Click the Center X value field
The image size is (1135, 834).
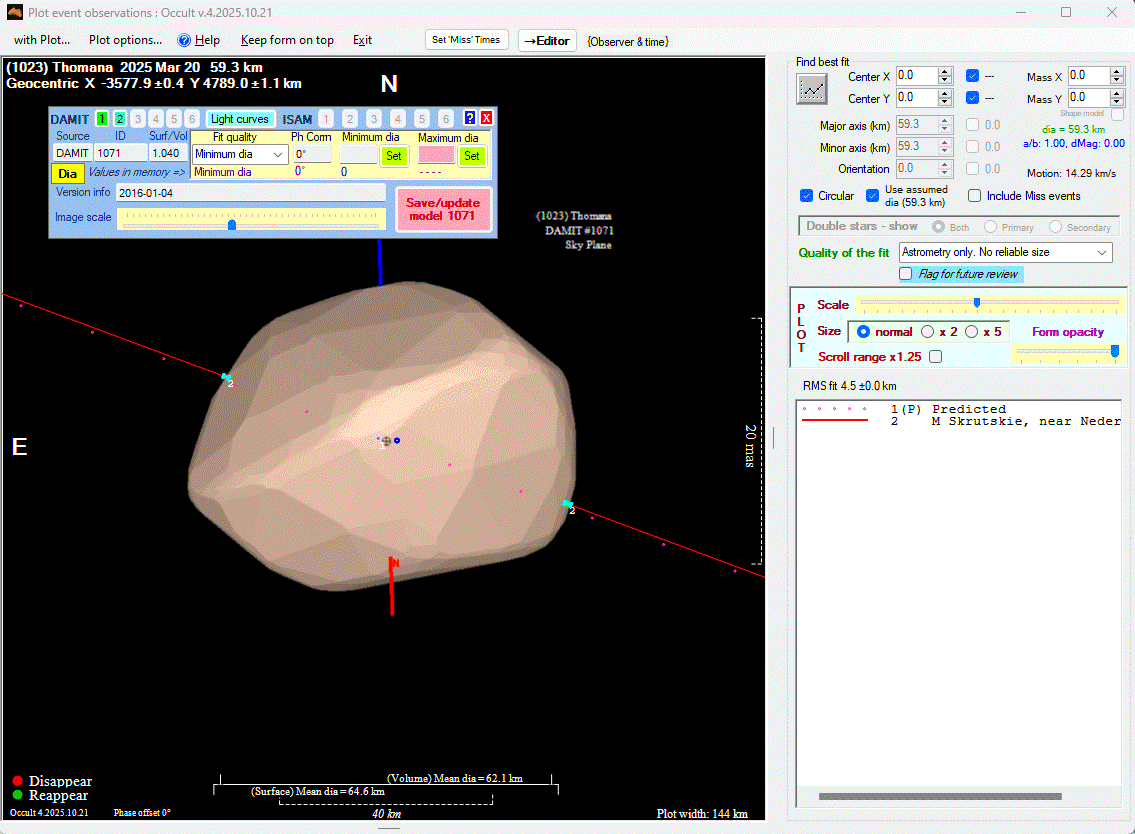(x=916, y=76)
